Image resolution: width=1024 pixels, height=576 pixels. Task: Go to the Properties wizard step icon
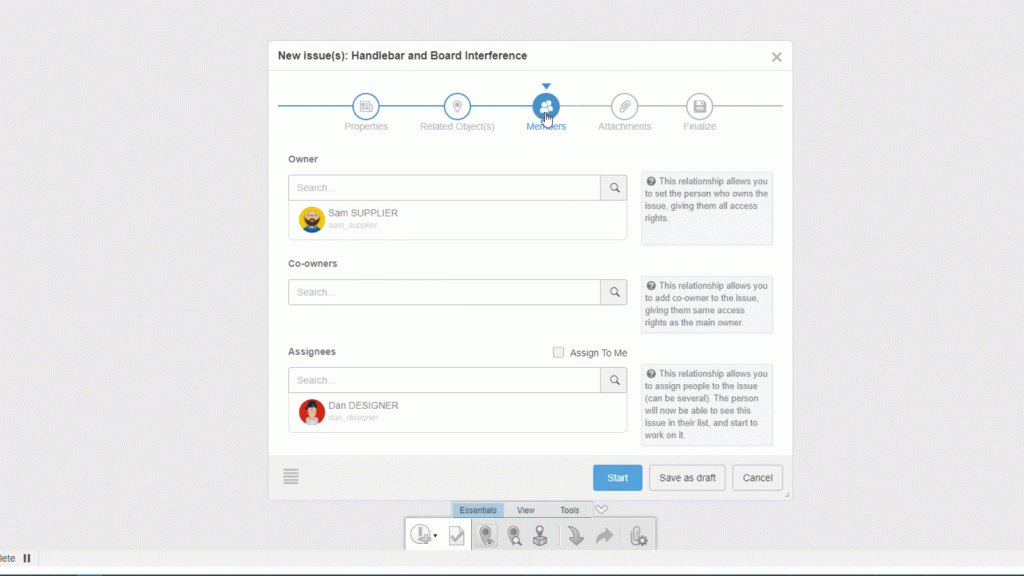pyautogui.click(x=366, y=106)
